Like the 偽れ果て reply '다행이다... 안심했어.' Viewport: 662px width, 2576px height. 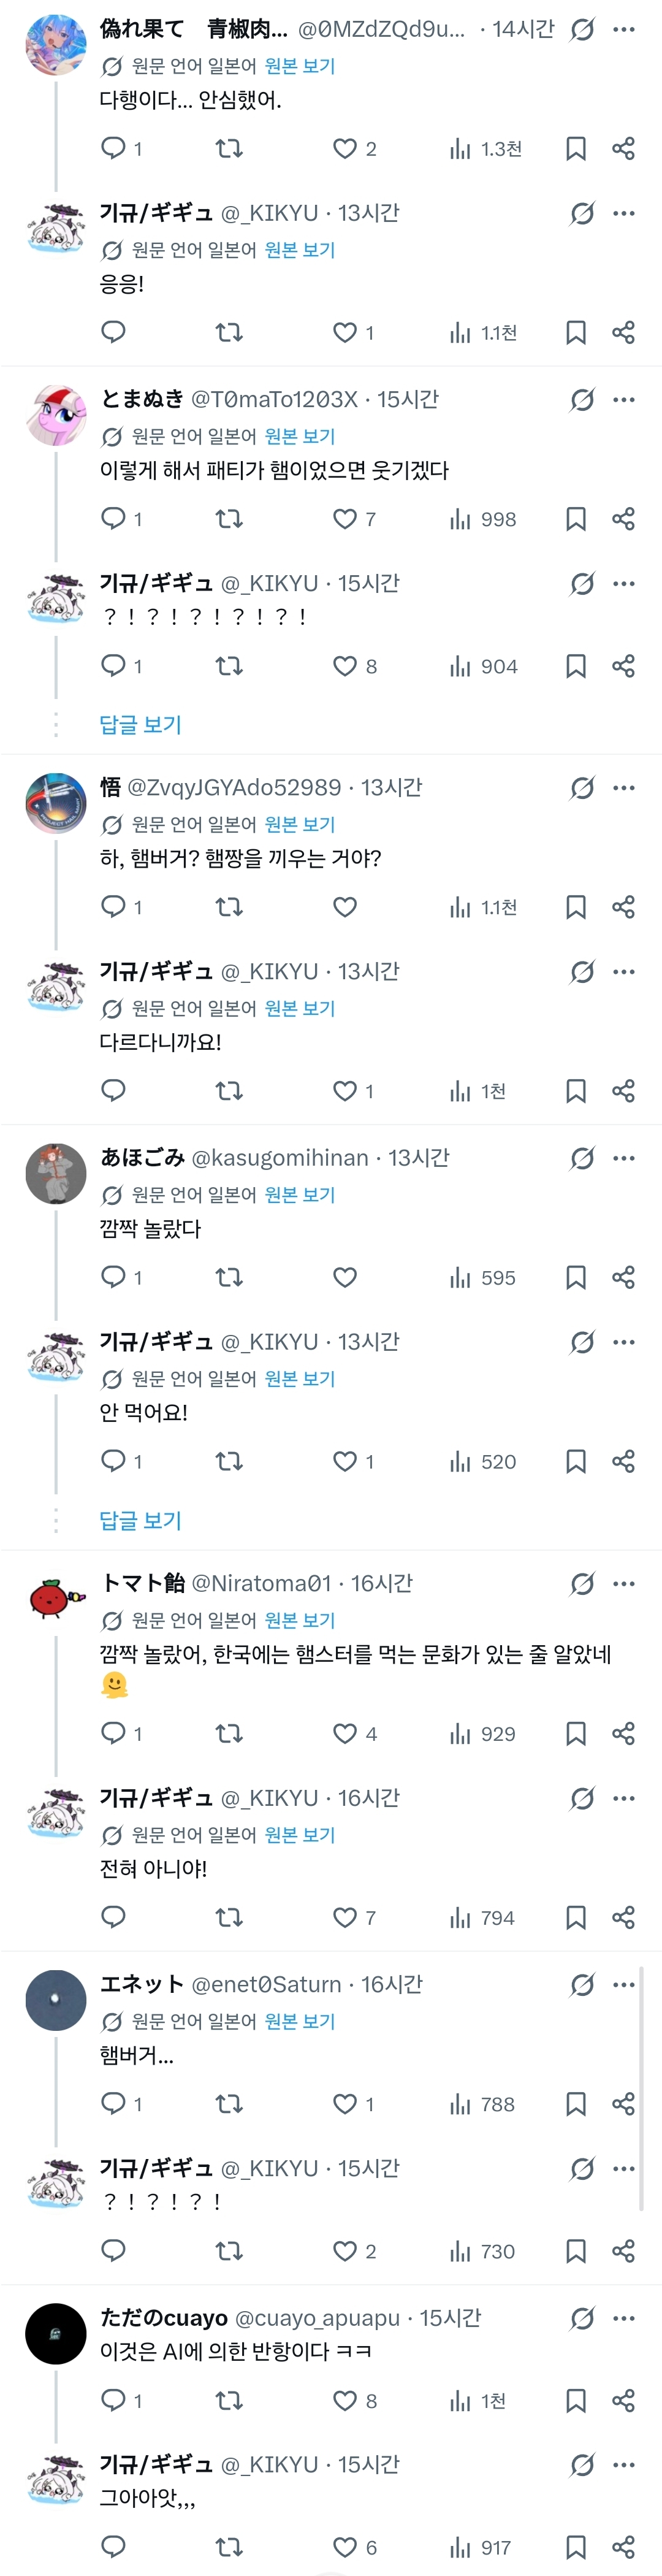[x=345, y=149]
